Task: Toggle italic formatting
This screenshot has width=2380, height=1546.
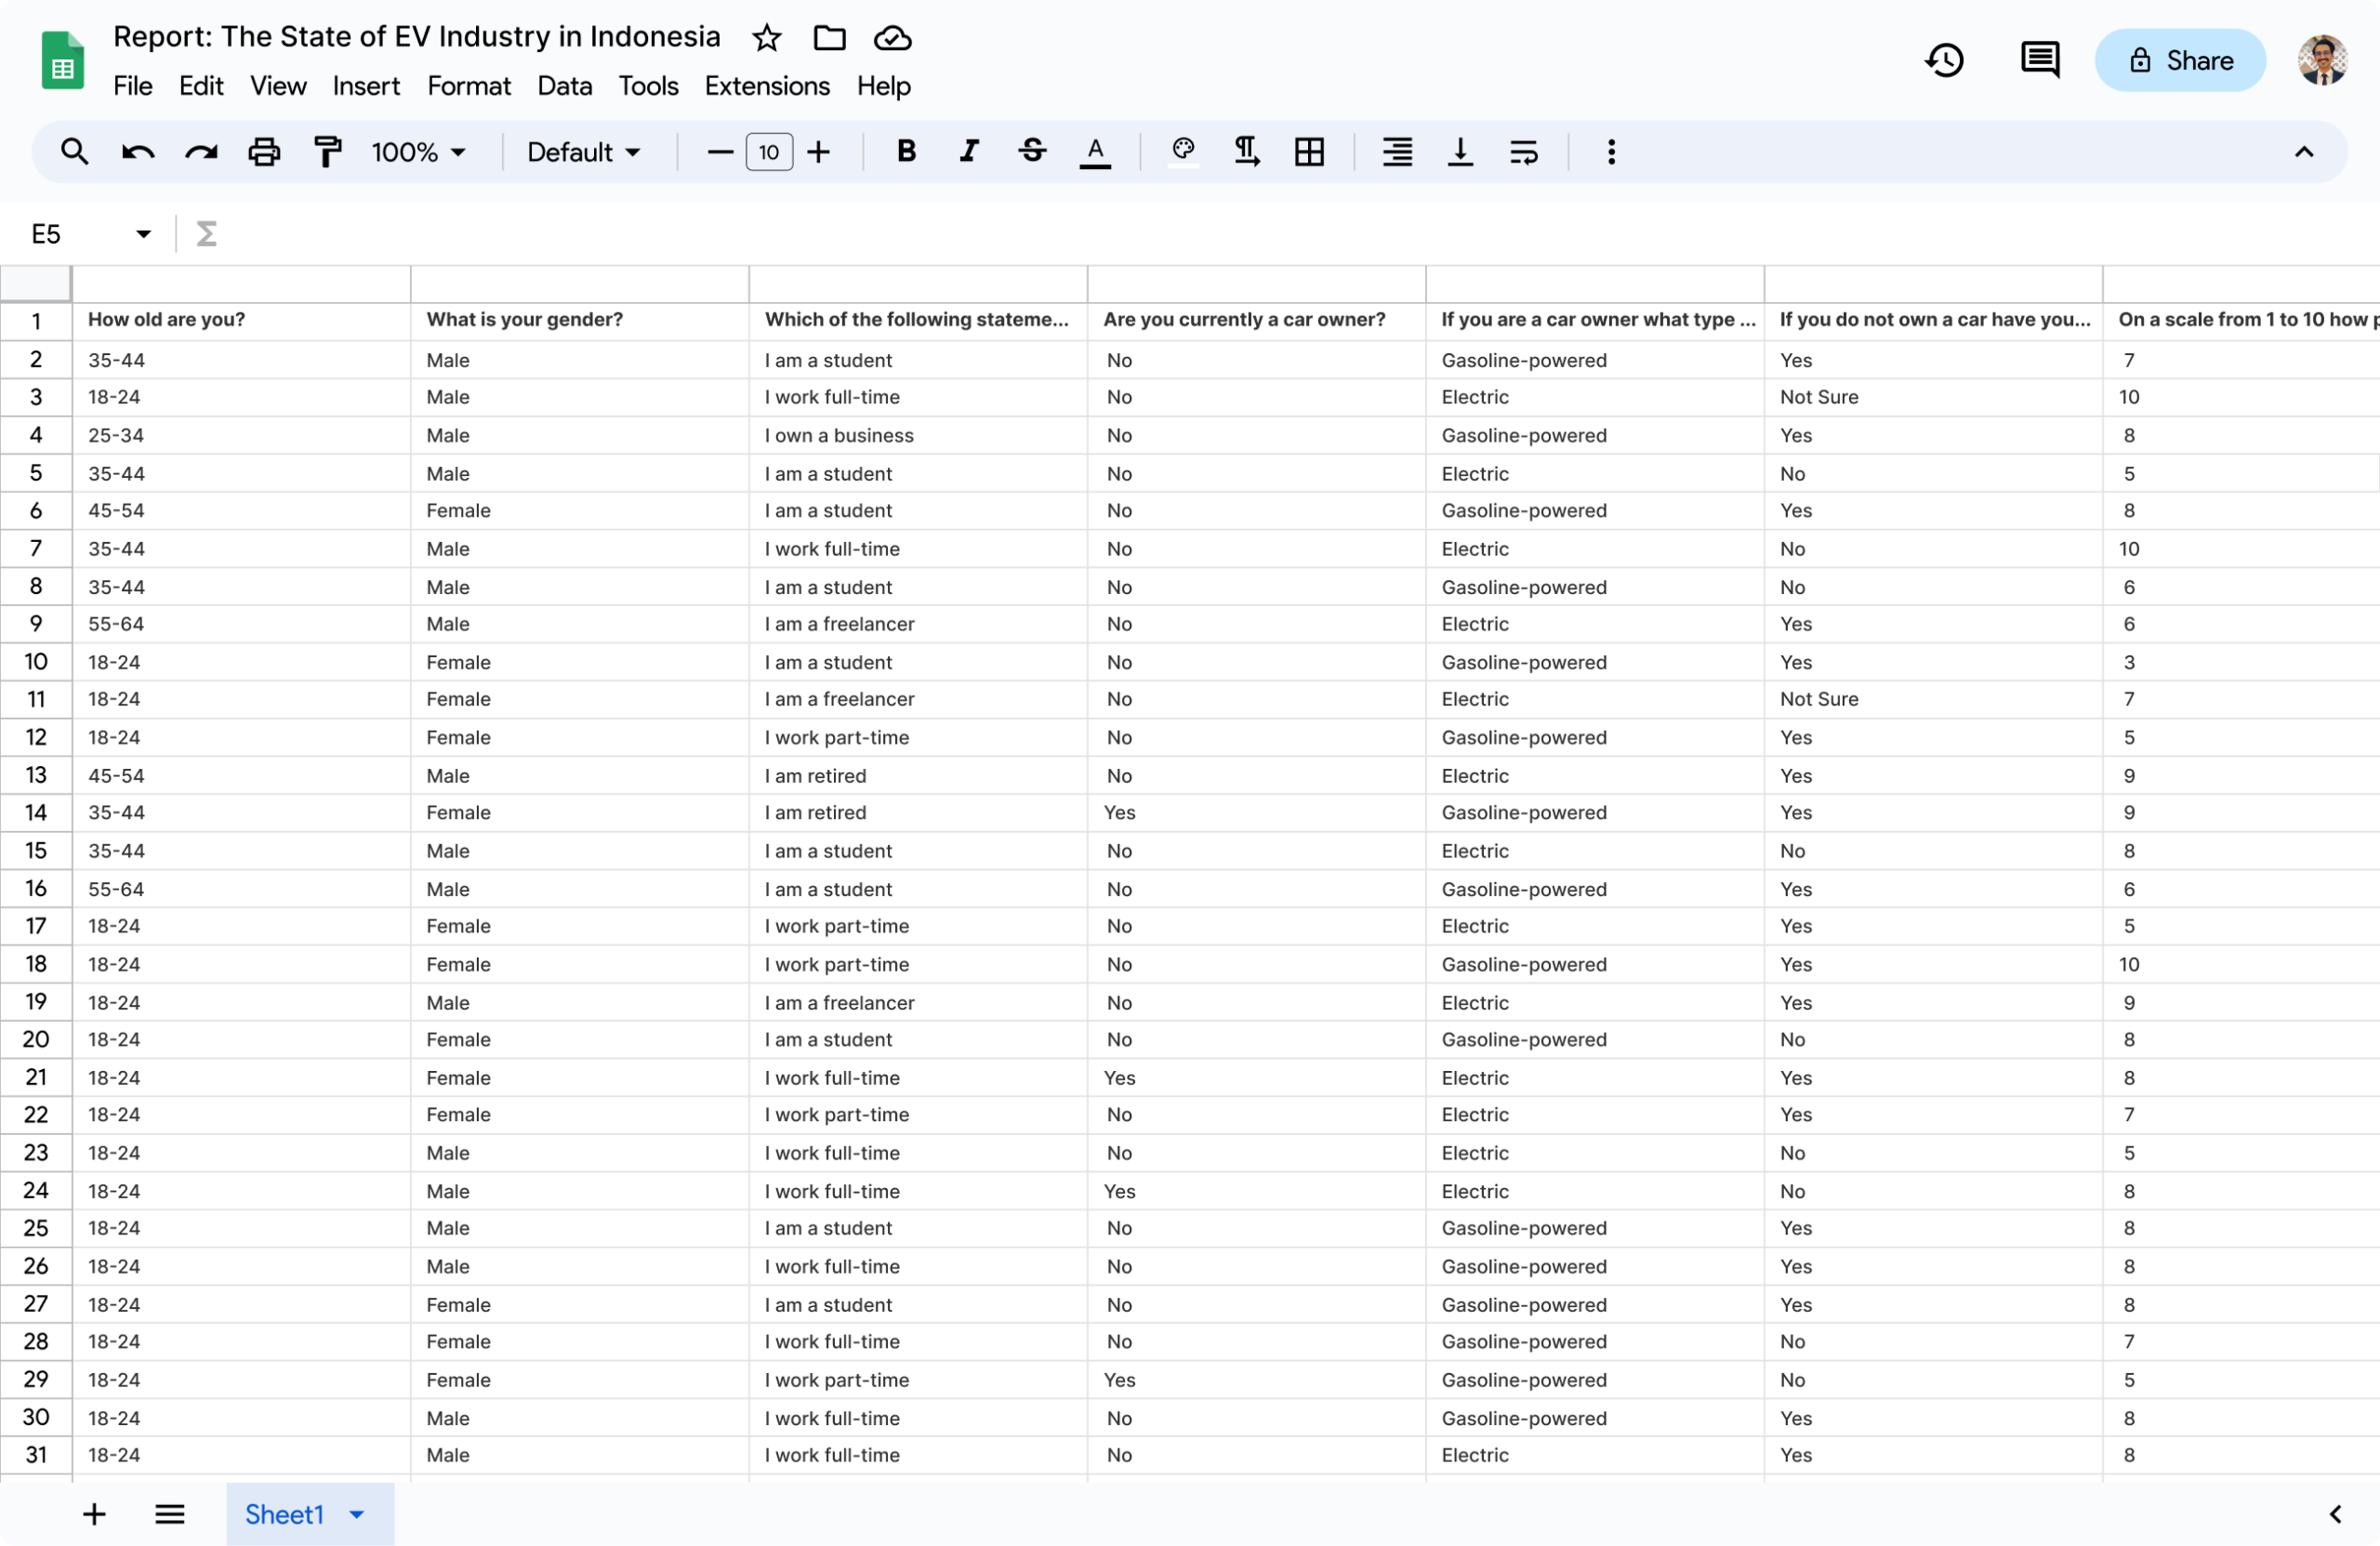Action: [x=969, y=152]
